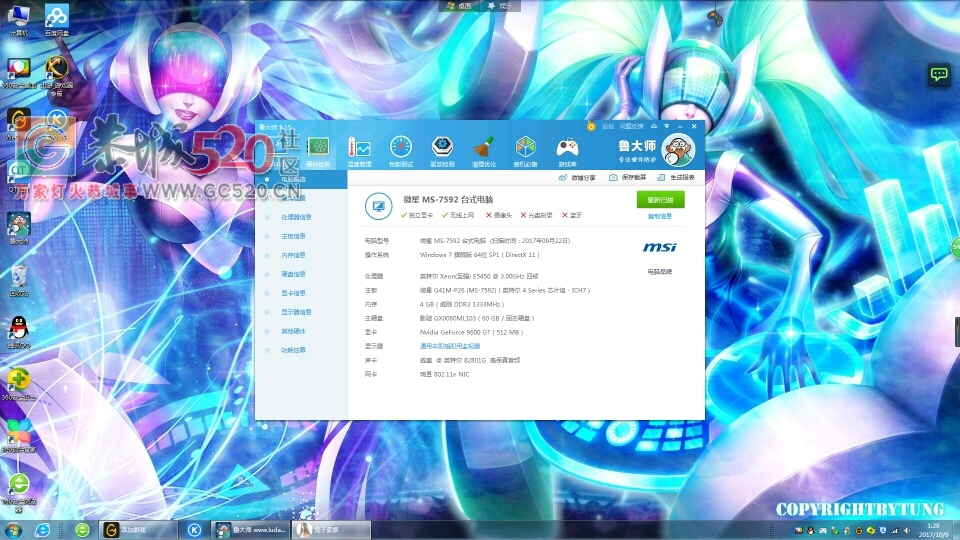Image resolution: width=960 pixels, height=540 pixels.
Task: Select 处理器信息 in the sidebar
Action: pyautogui.click(x=296, y=217)
